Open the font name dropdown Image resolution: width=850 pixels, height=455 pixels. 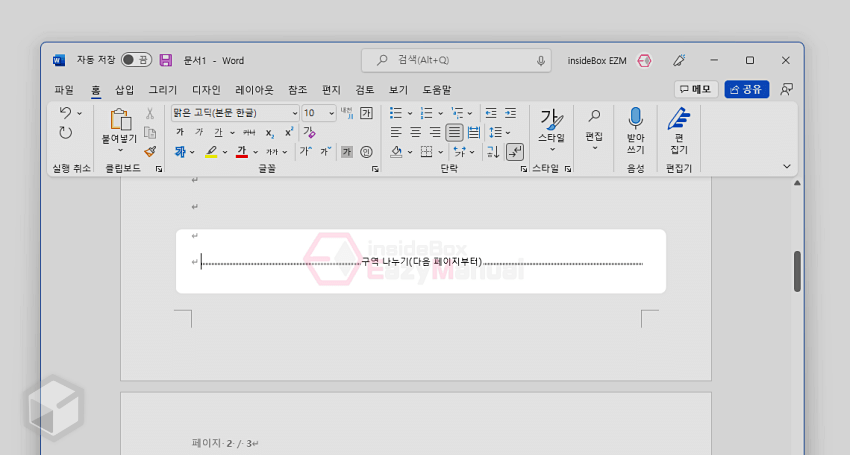point(295,113)
